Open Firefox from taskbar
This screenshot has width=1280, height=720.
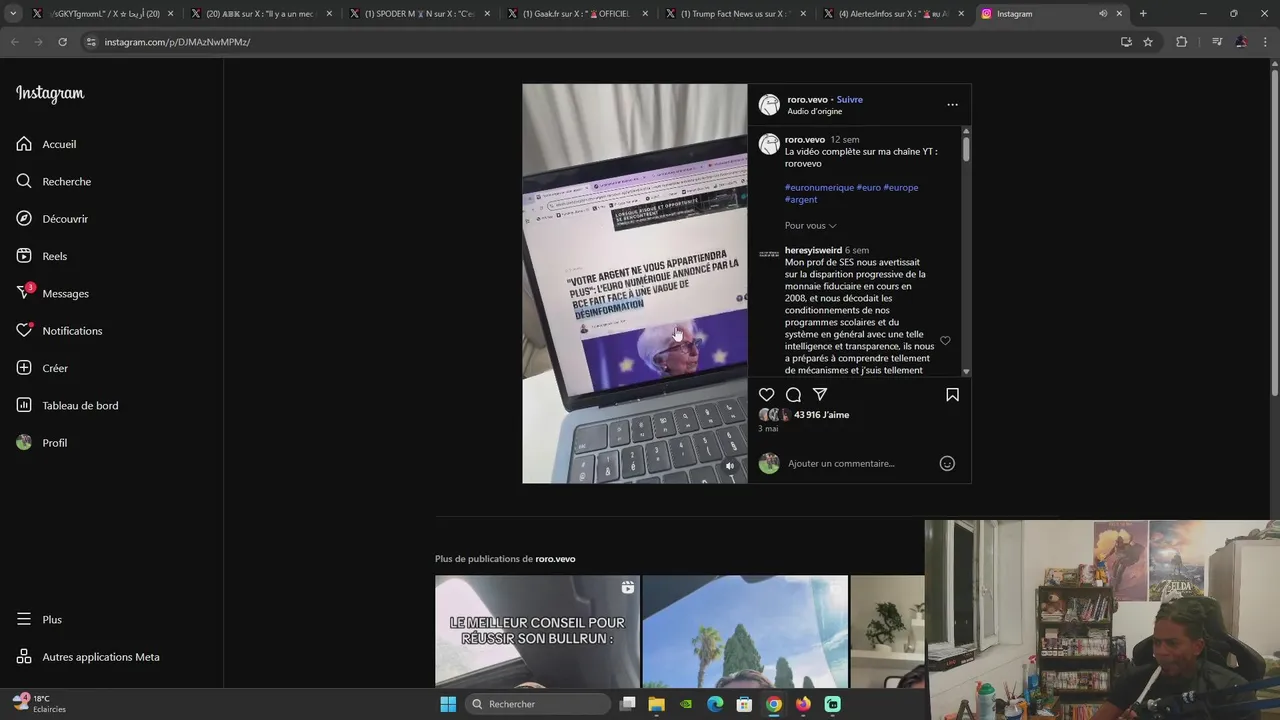click(x=803, y=704)
